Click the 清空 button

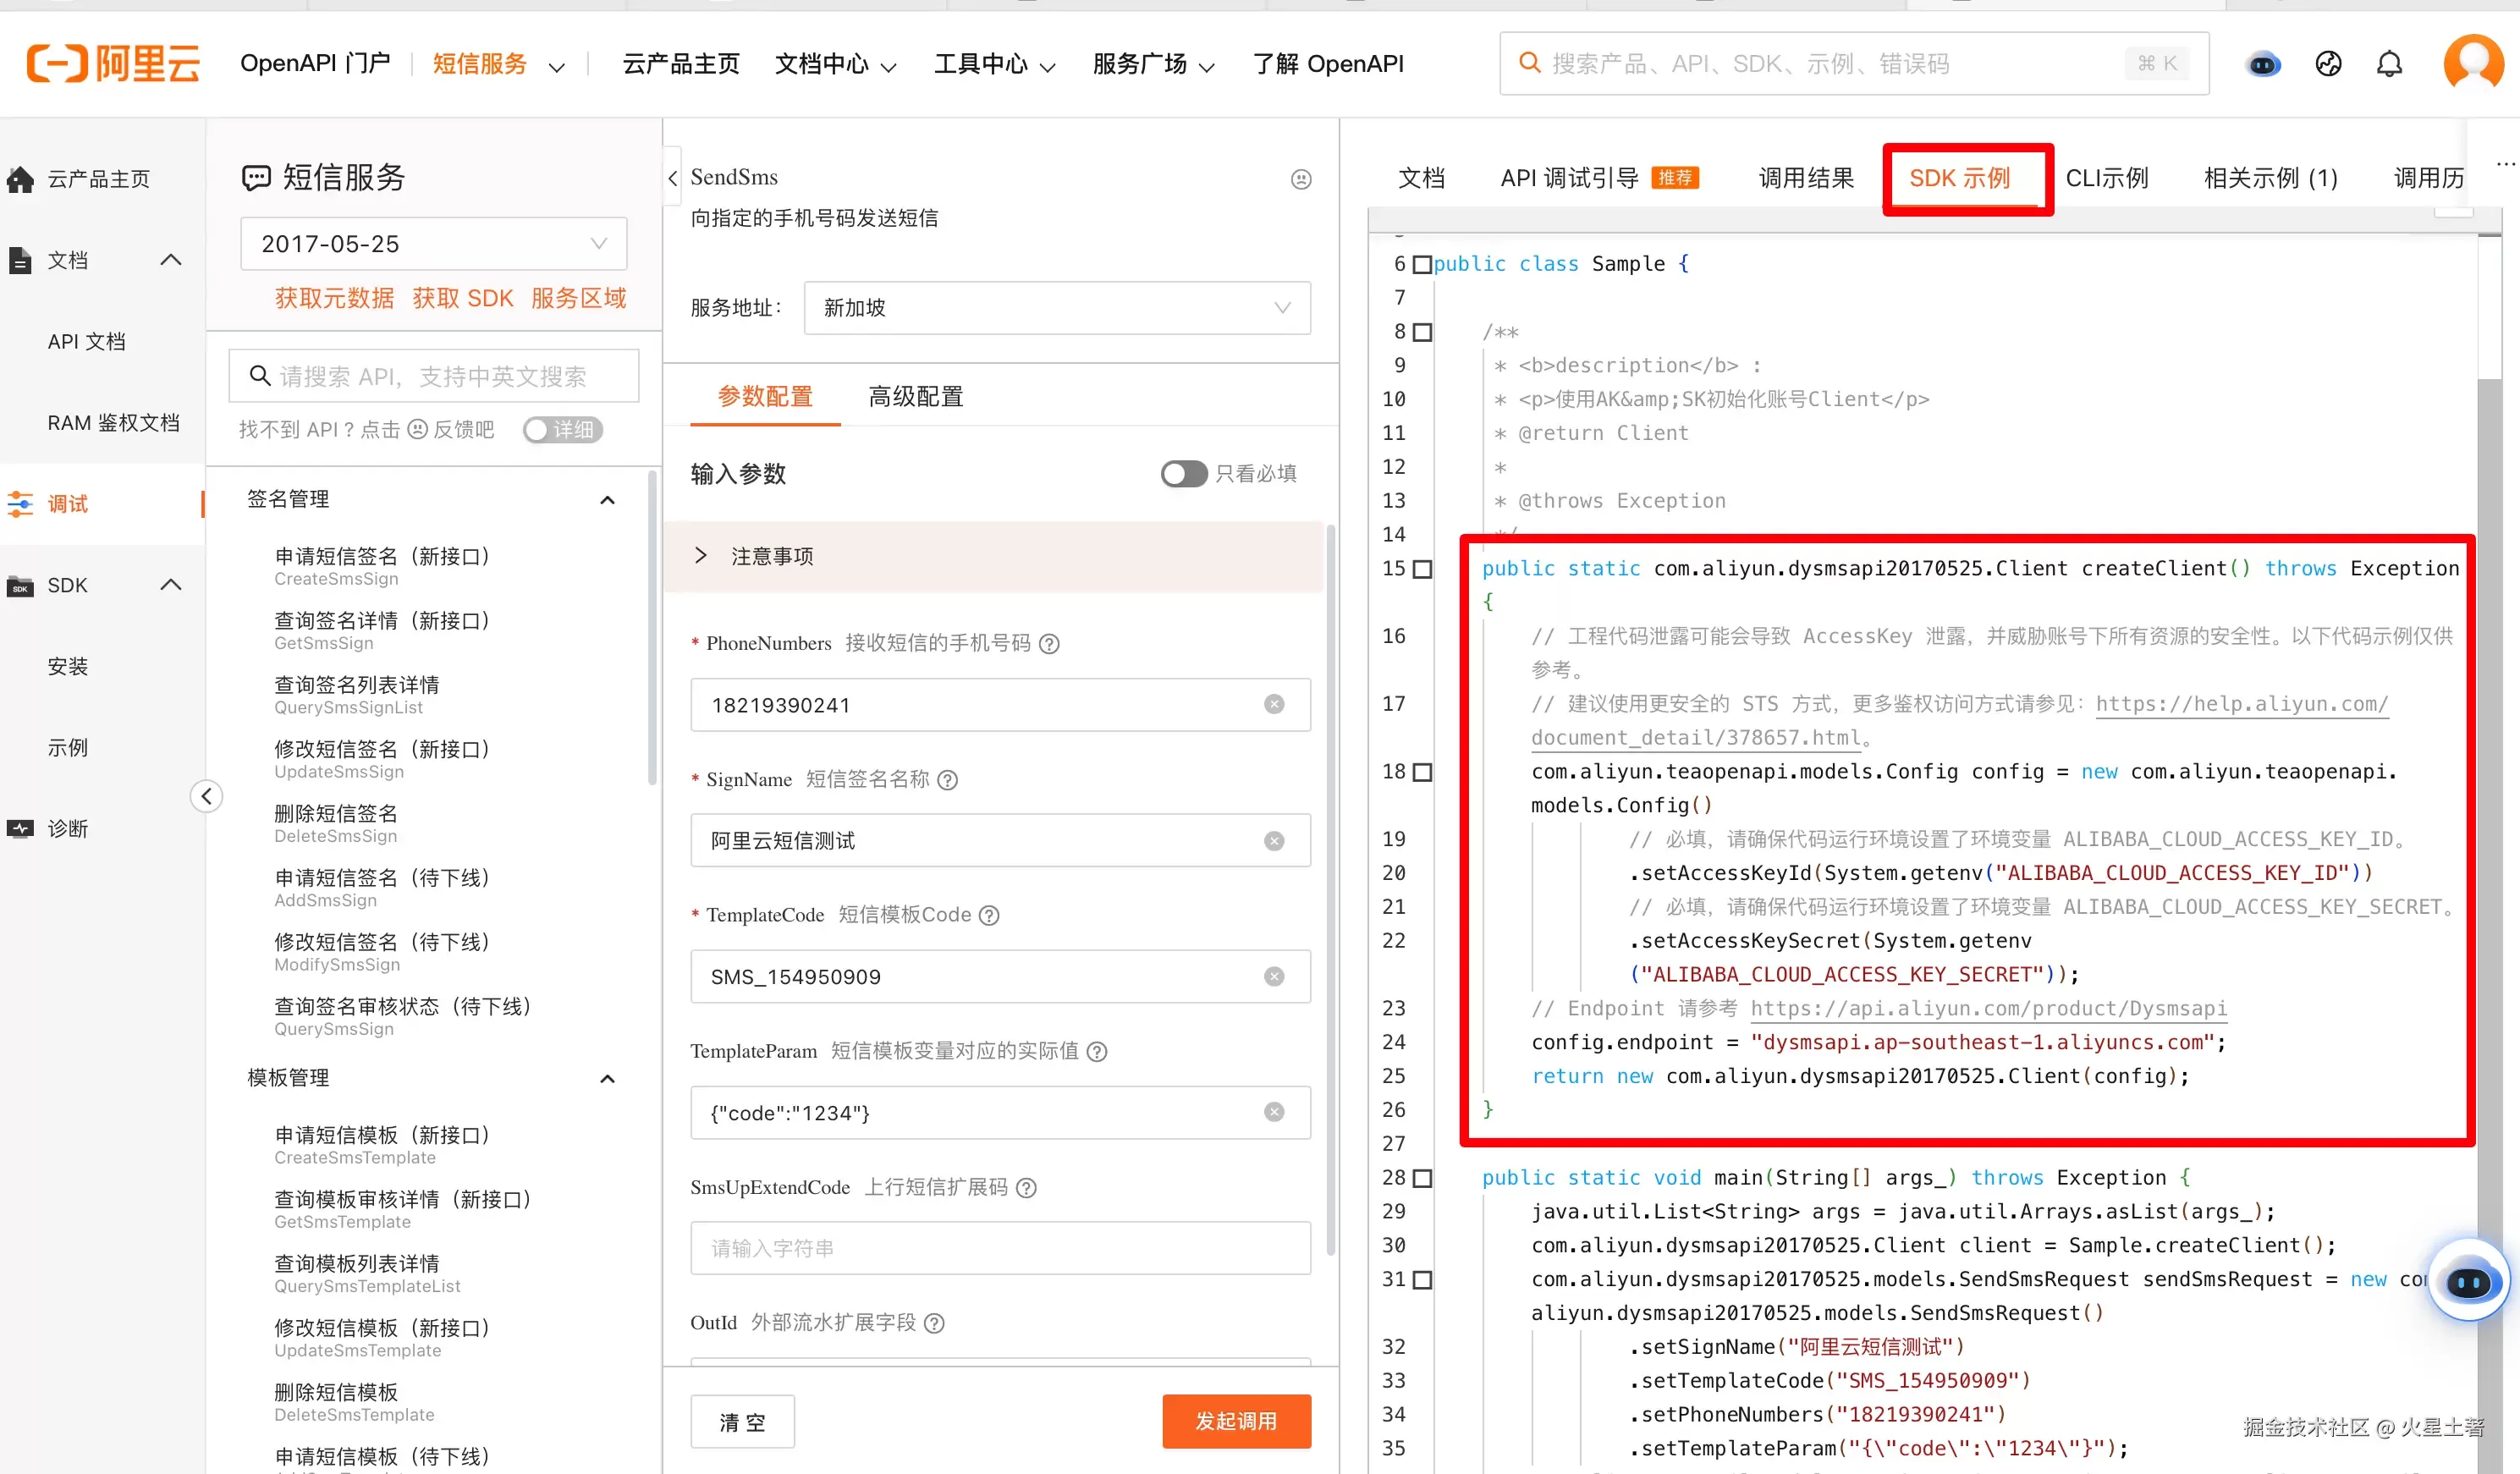742,1421
